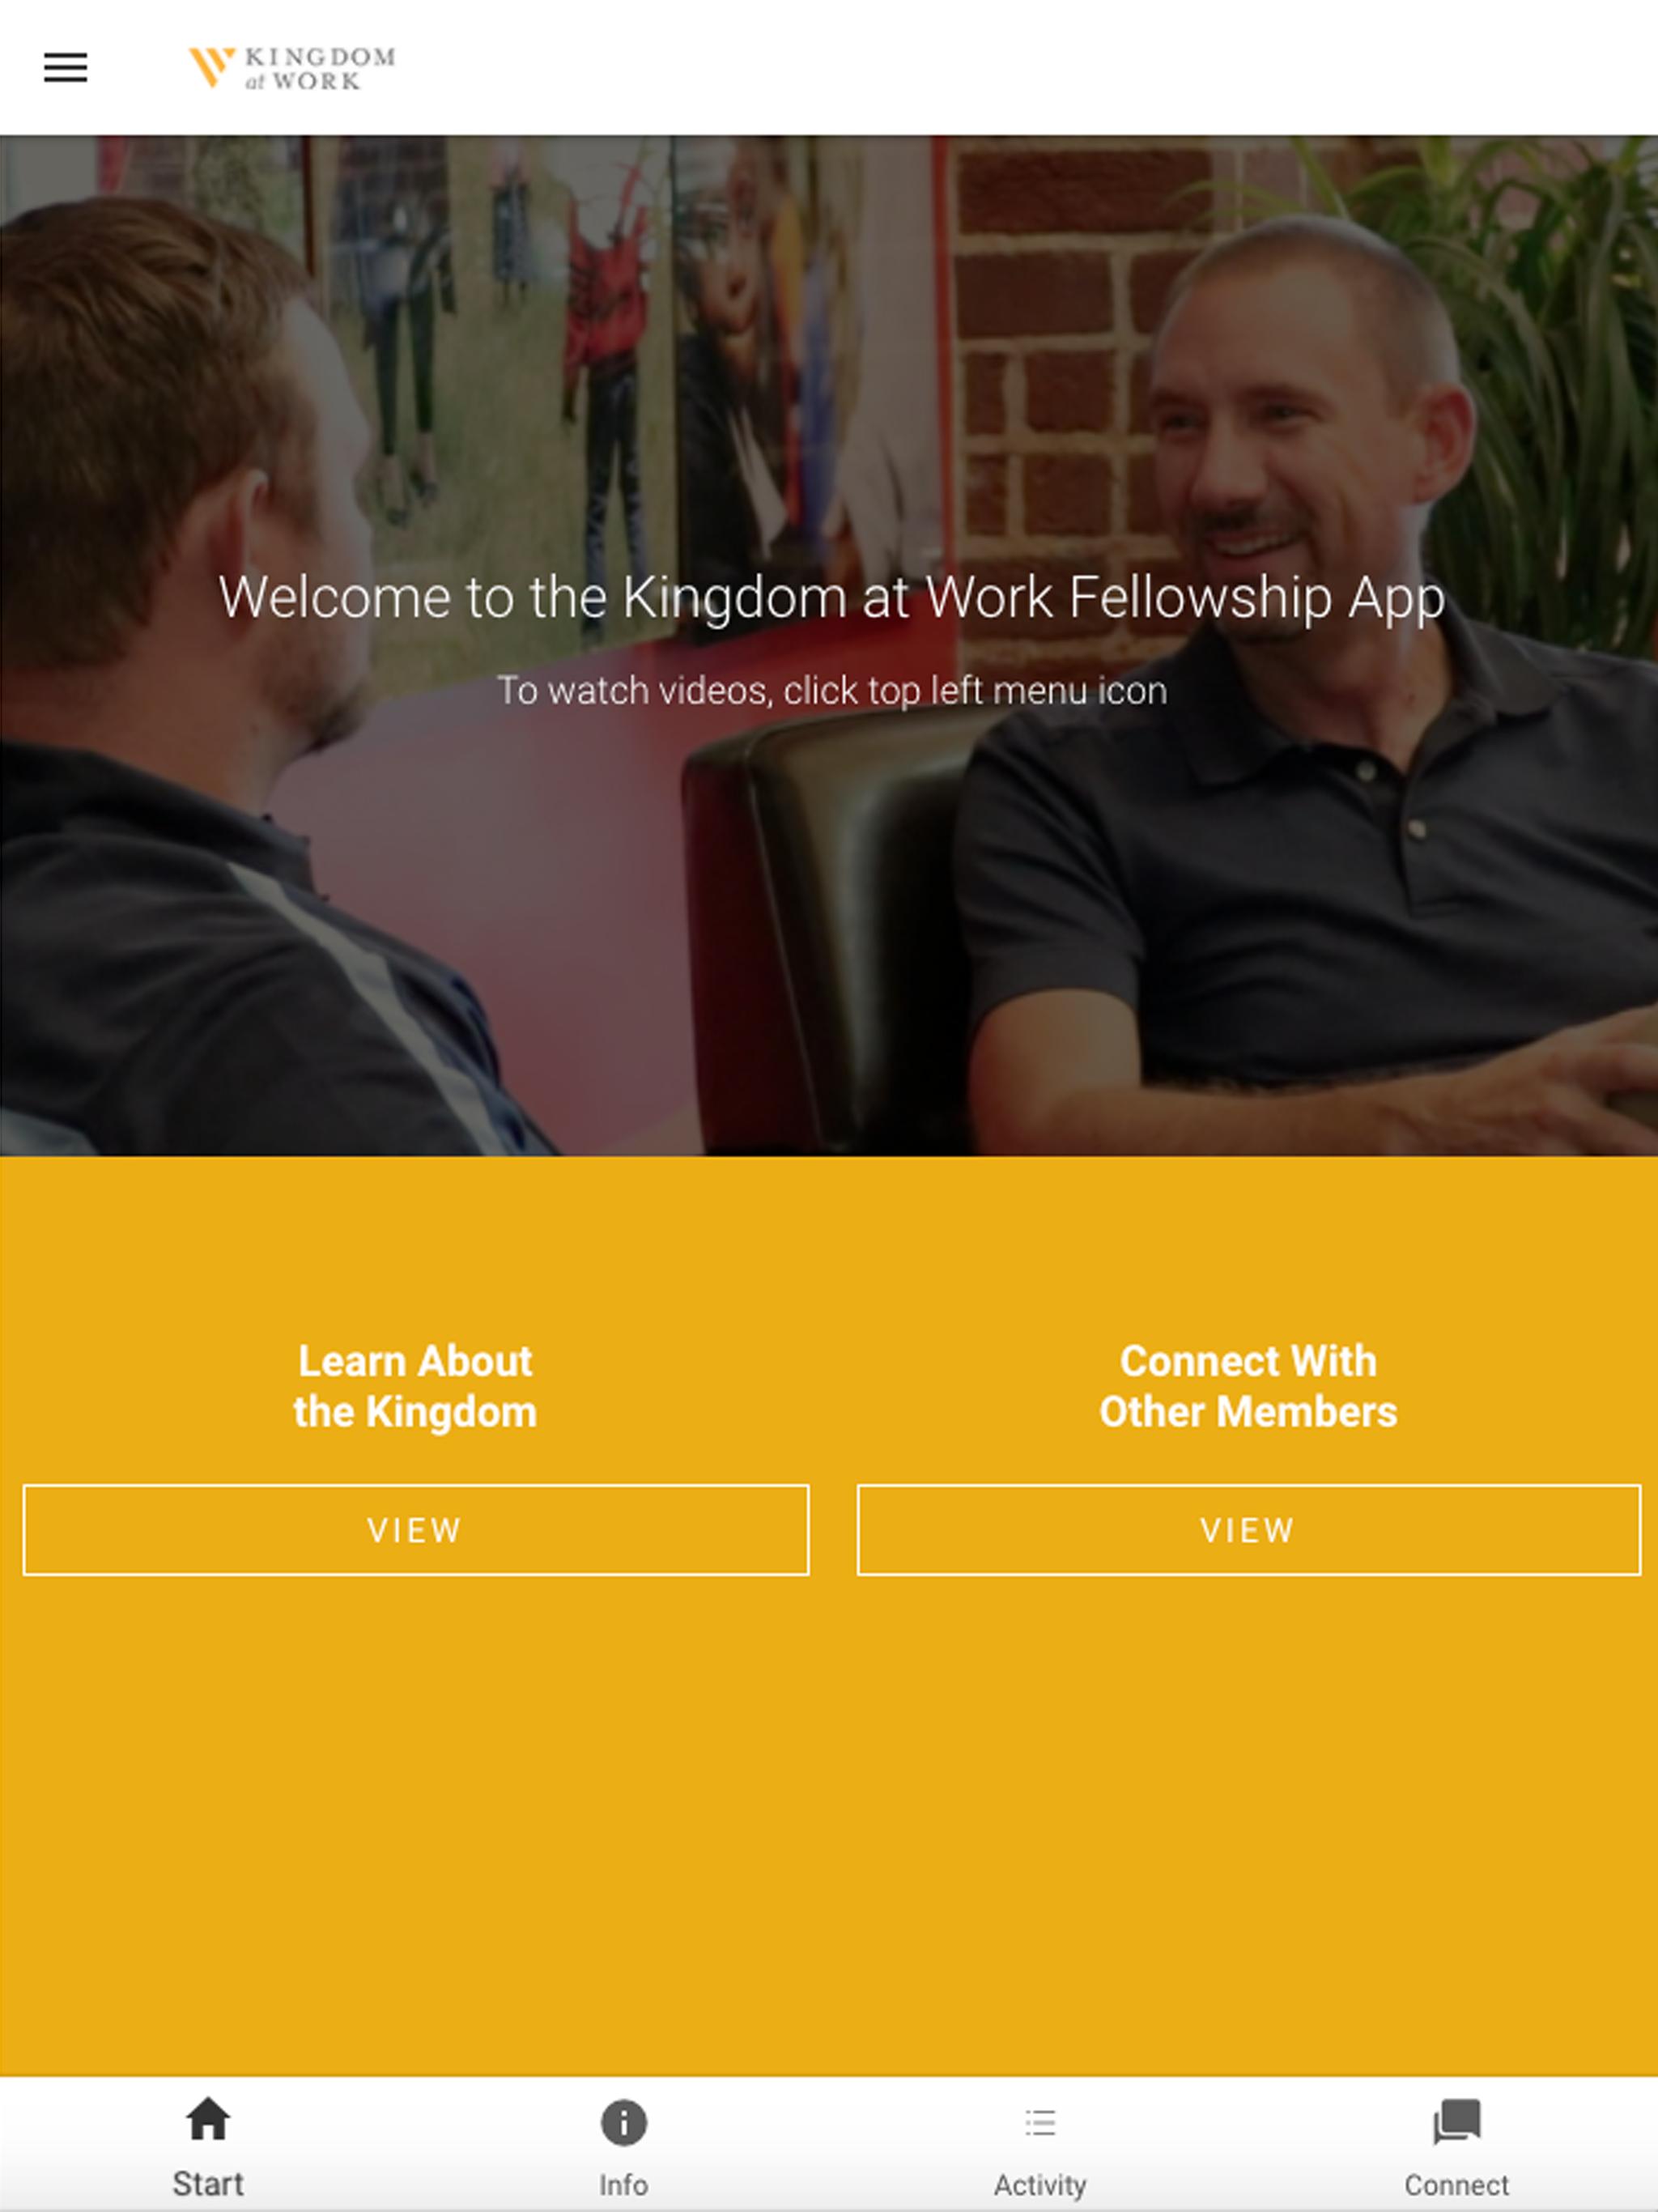Click the Kingdom at Work logo
This screenshot has width=1658, height=2212.
[292, 68]
